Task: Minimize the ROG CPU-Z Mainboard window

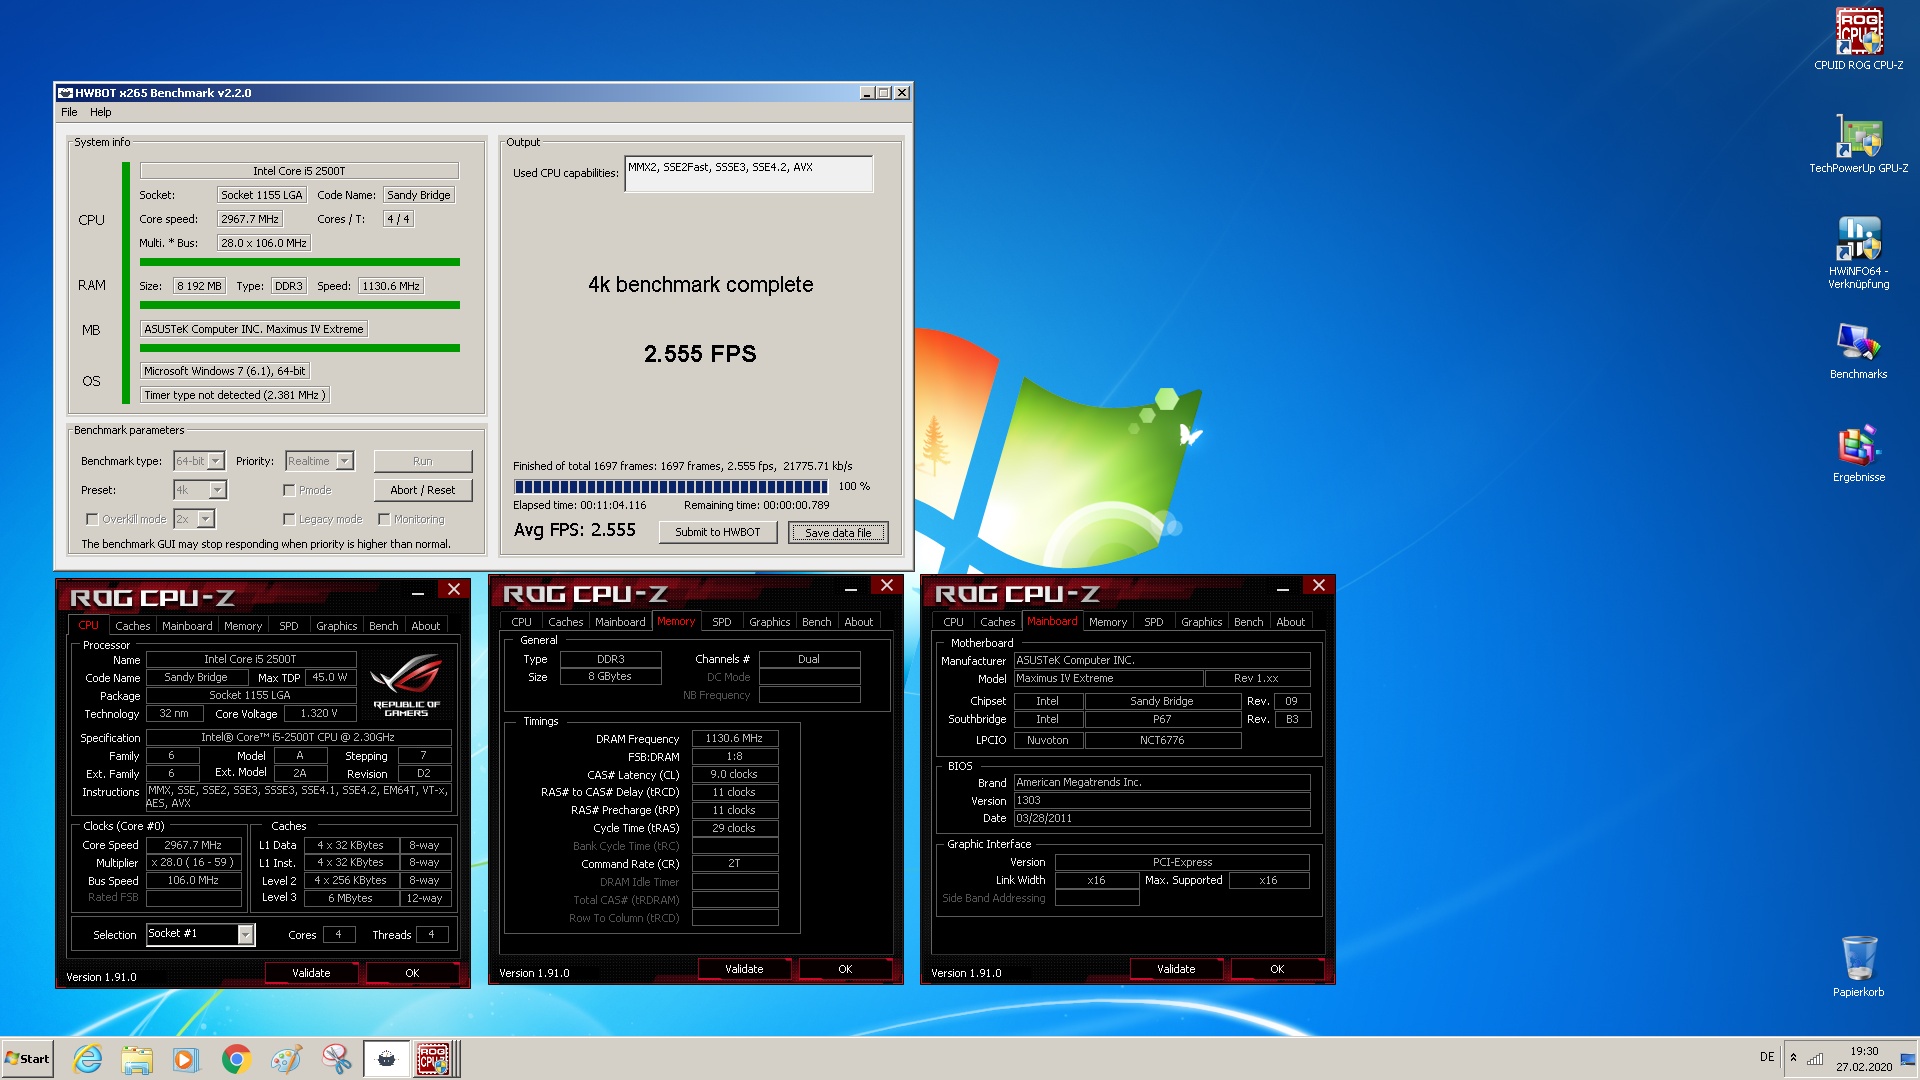Action: click(1282, 589)
